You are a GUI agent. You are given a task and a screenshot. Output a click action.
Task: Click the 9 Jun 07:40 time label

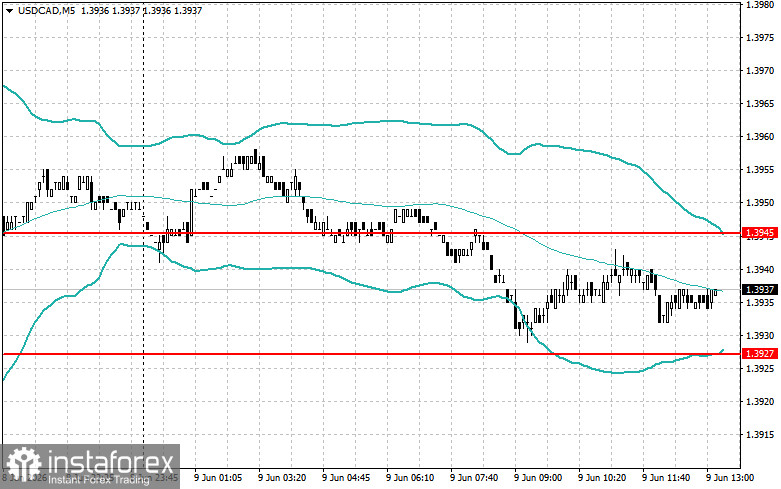point(474,478)
